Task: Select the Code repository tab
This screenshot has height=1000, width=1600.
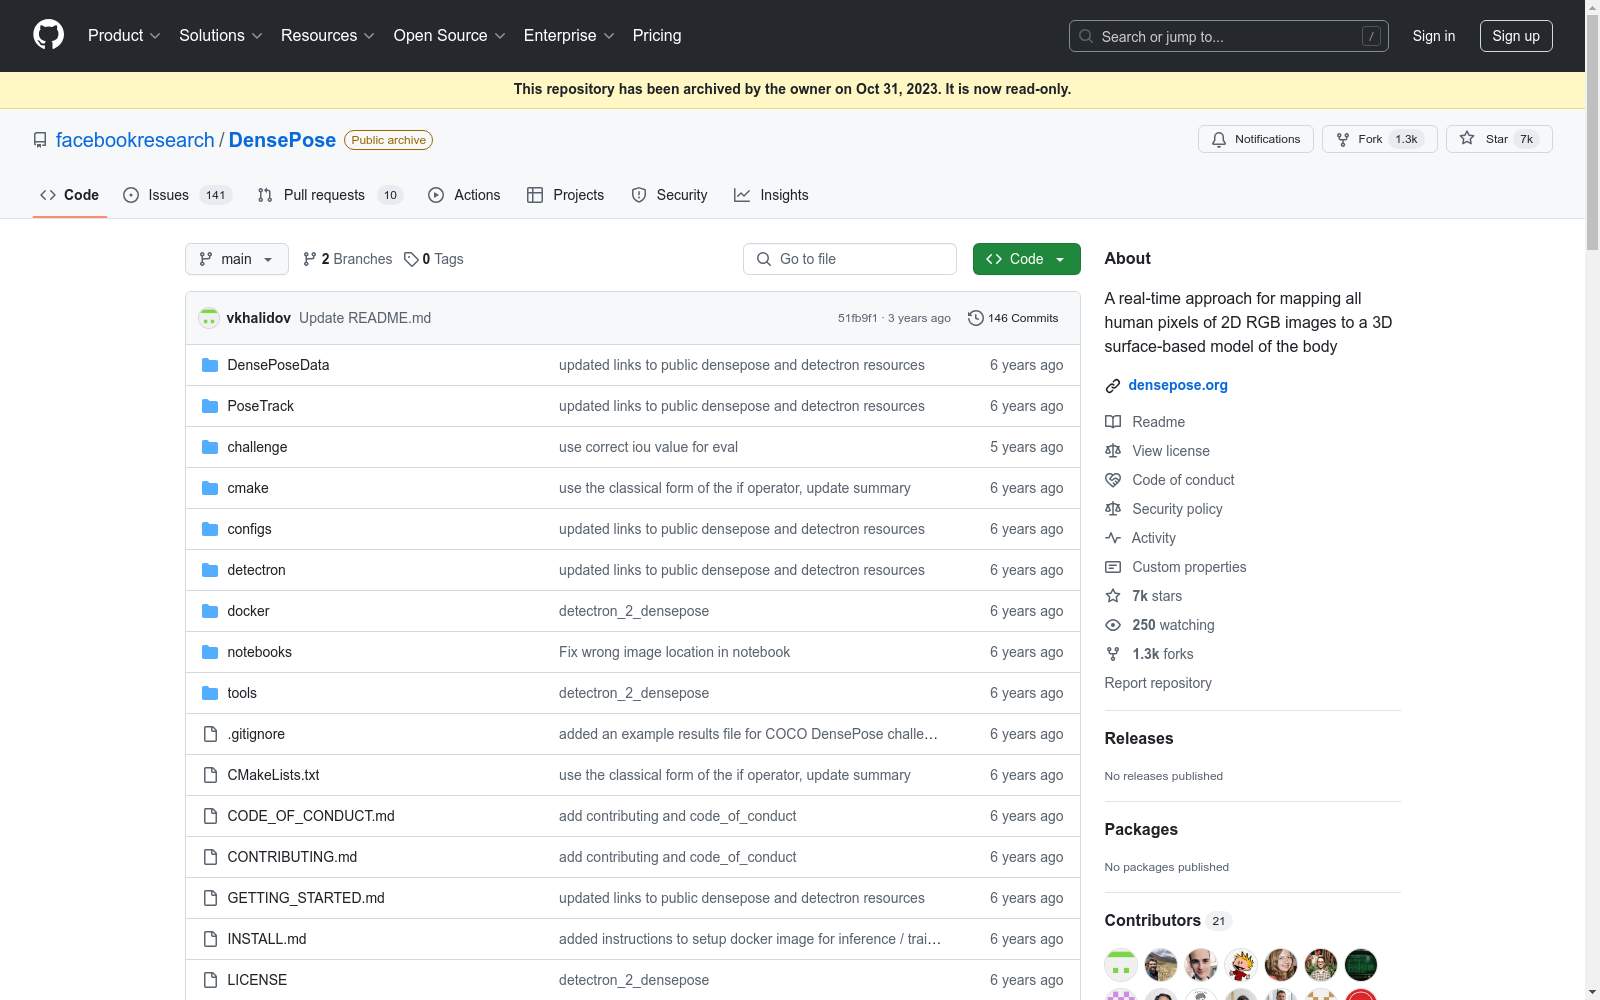Action: point(70,195)
